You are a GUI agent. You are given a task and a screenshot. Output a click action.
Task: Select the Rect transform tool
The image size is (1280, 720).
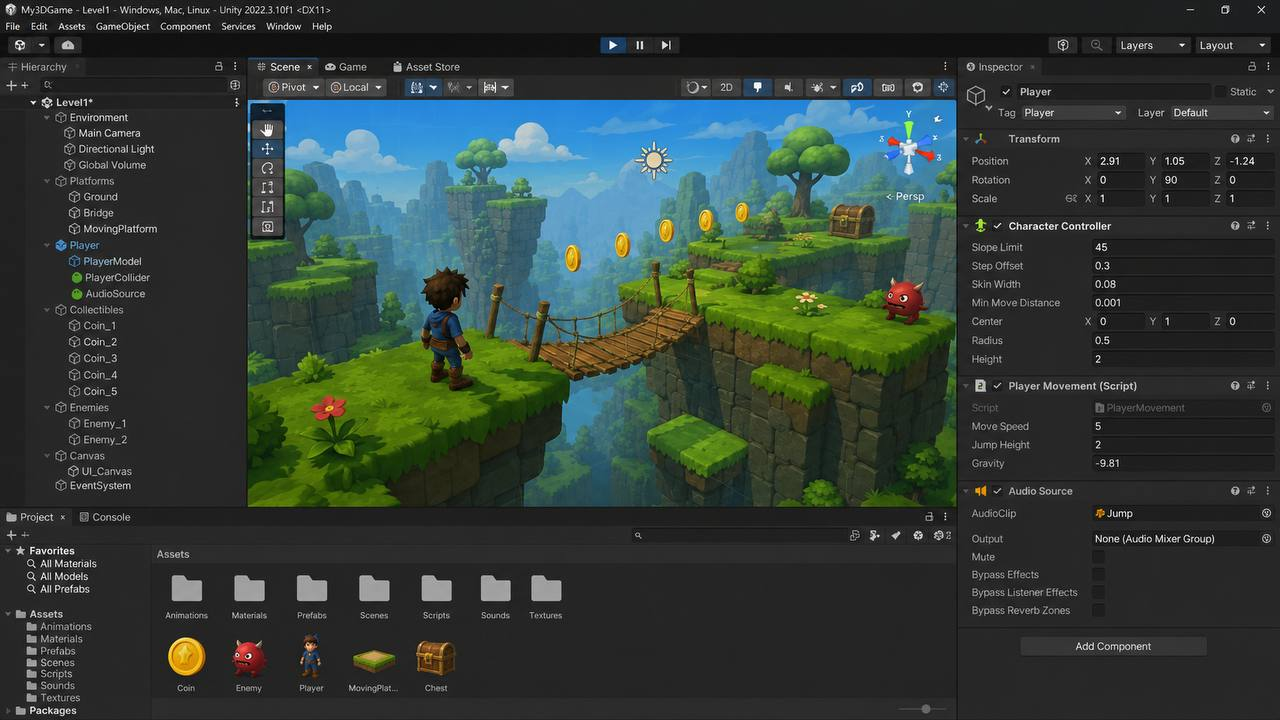click(267, 207)
